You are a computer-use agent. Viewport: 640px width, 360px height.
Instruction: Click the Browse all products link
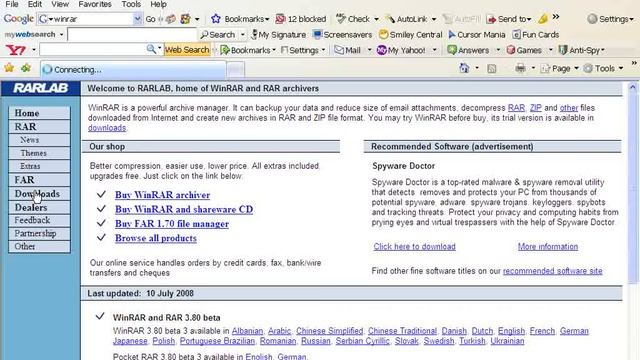click(x=156, y=238)
